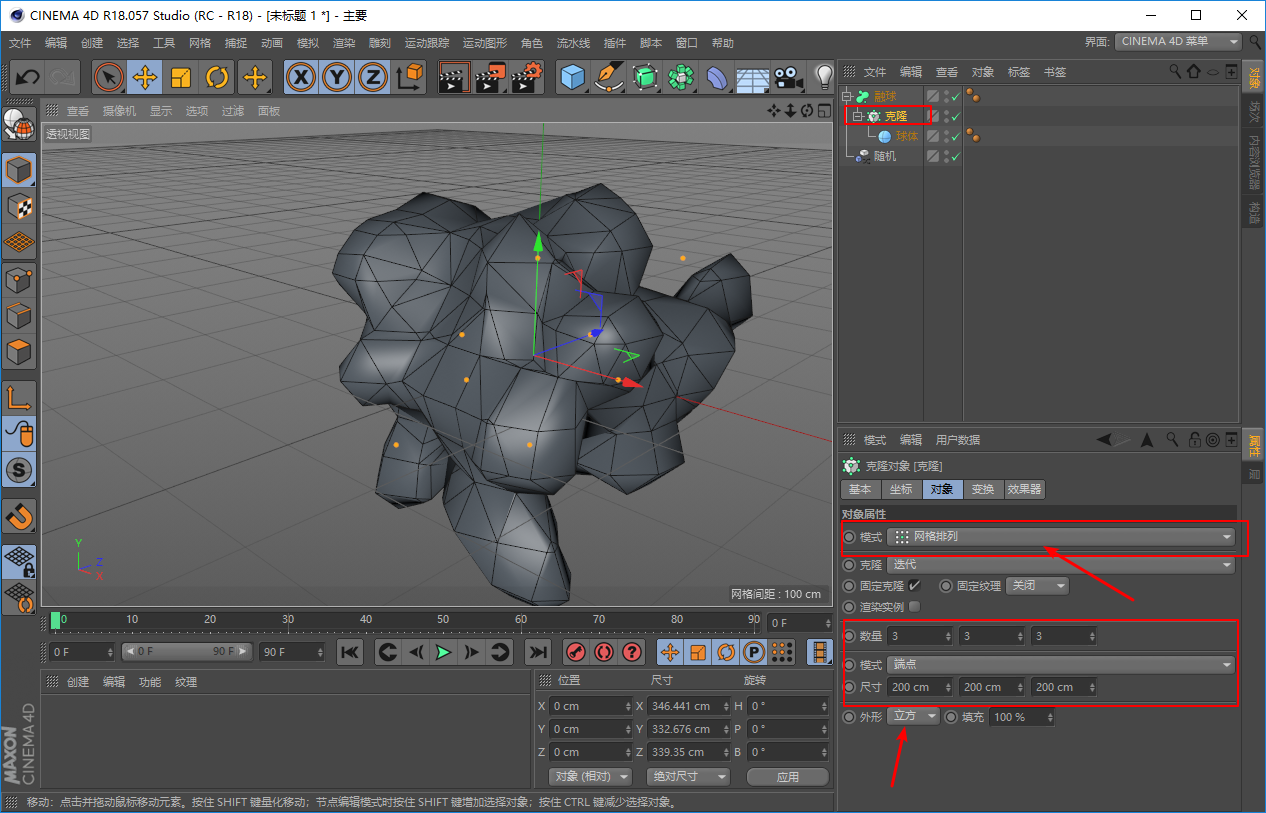Viewport: 1266px width, 813px height.
Task: Switch to the 变换 tab
Action: tap(983, 489)
